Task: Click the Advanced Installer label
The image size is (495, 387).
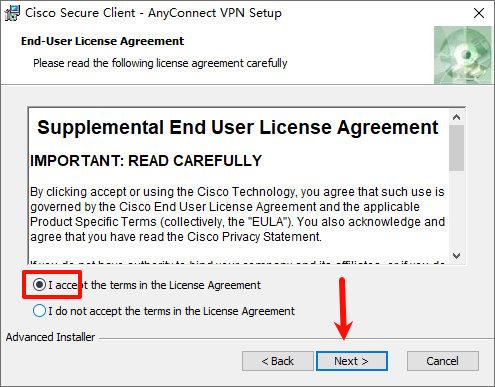Action: pyautogui.click(x=50, y=337)
